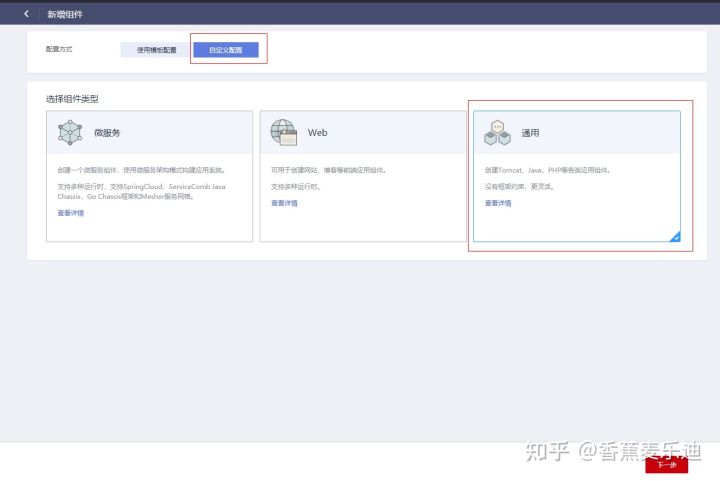
Task: Go back using the left arrow icon
Action: point(26,14)
